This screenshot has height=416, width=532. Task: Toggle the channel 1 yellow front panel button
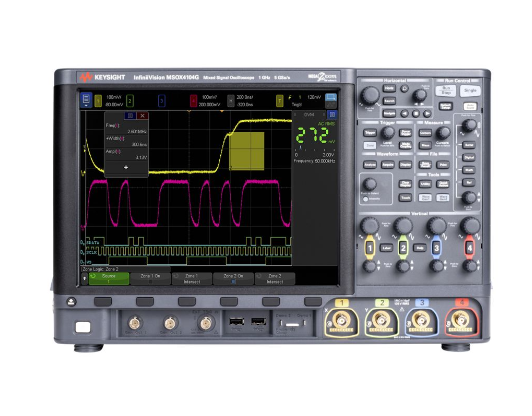pos(370,248)
